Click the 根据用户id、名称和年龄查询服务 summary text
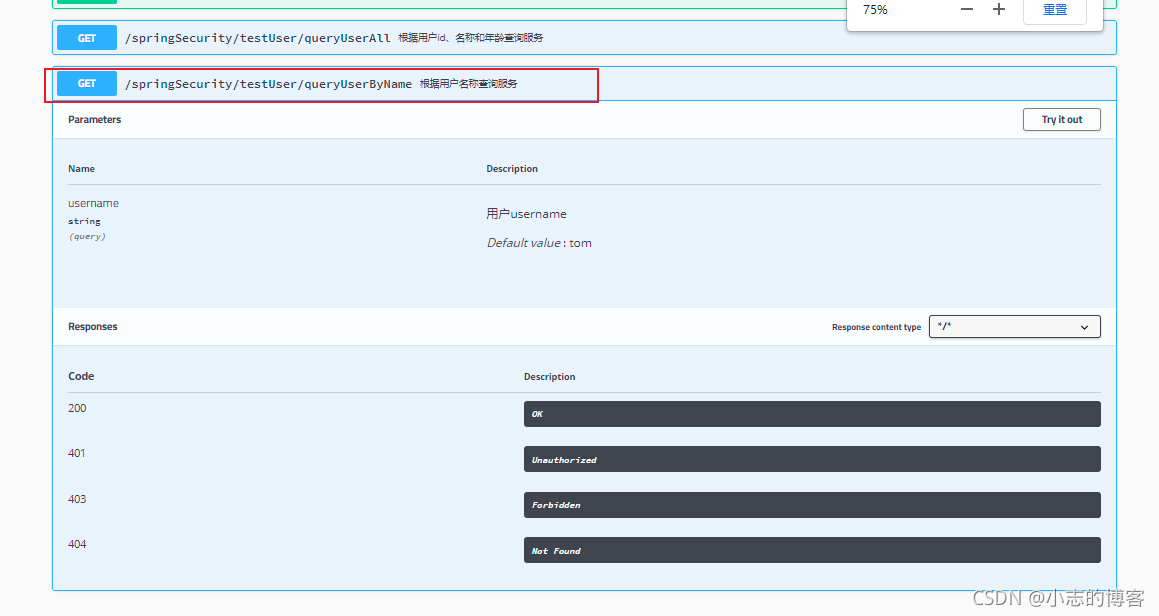1159x616 pixels. 471,38
